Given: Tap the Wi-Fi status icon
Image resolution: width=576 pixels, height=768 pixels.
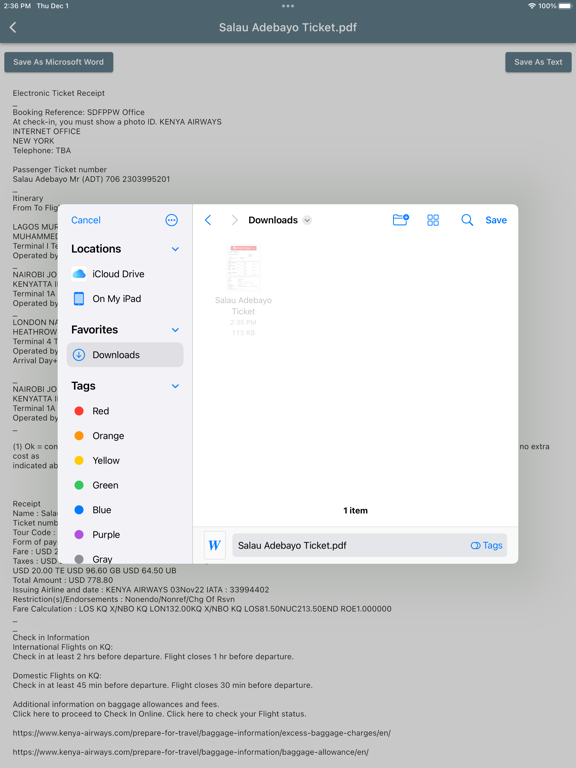Looking at the screenshot, I should (x=532, y=6).
